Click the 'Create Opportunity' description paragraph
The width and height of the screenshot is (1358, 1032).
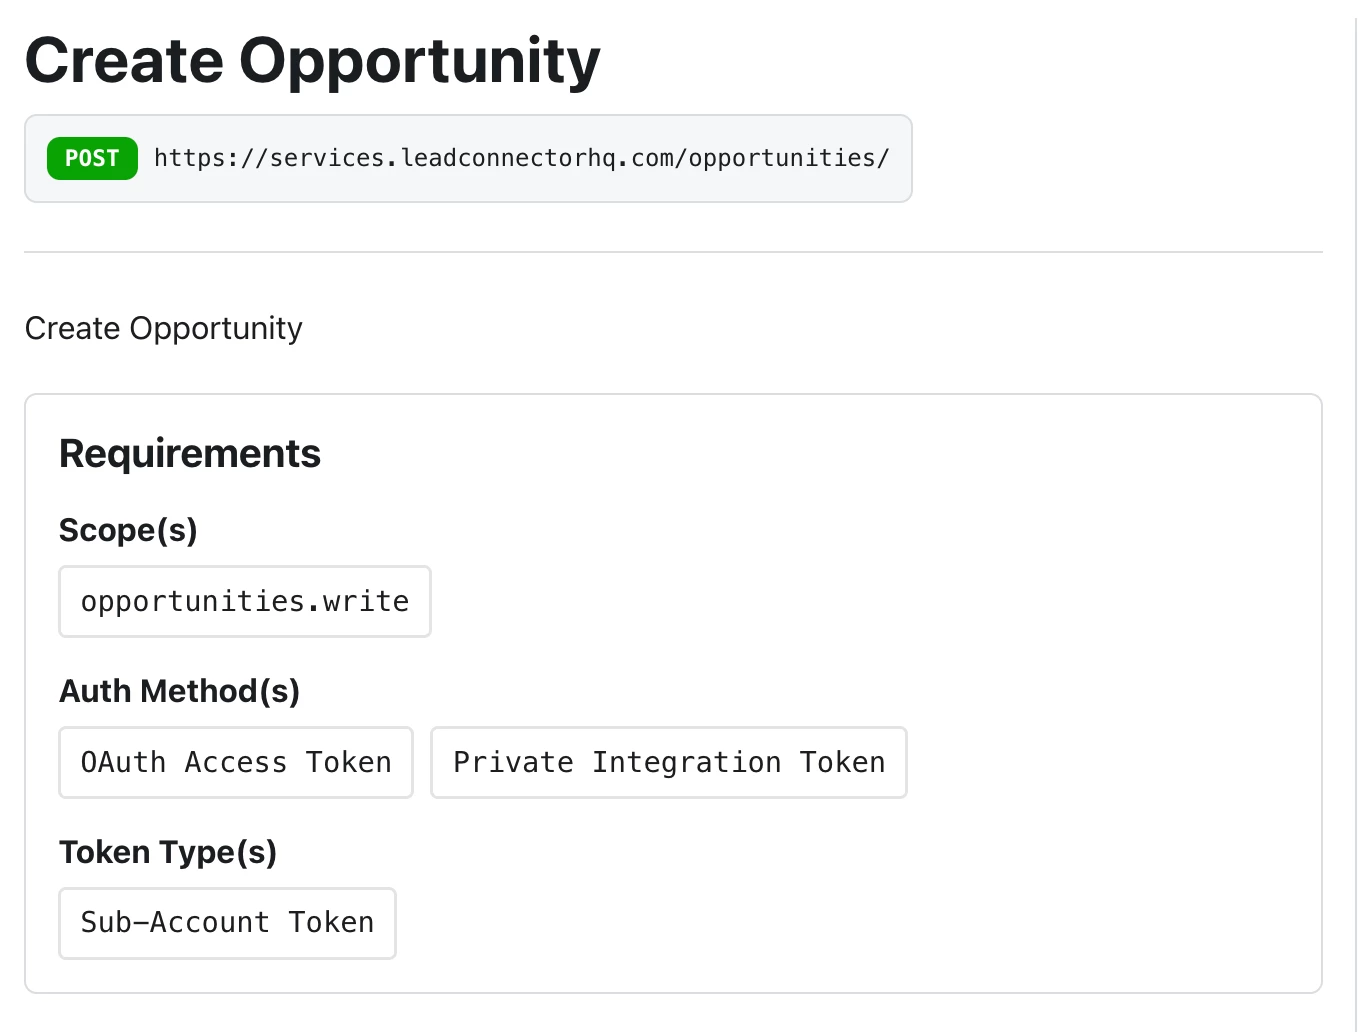point(163,328)
